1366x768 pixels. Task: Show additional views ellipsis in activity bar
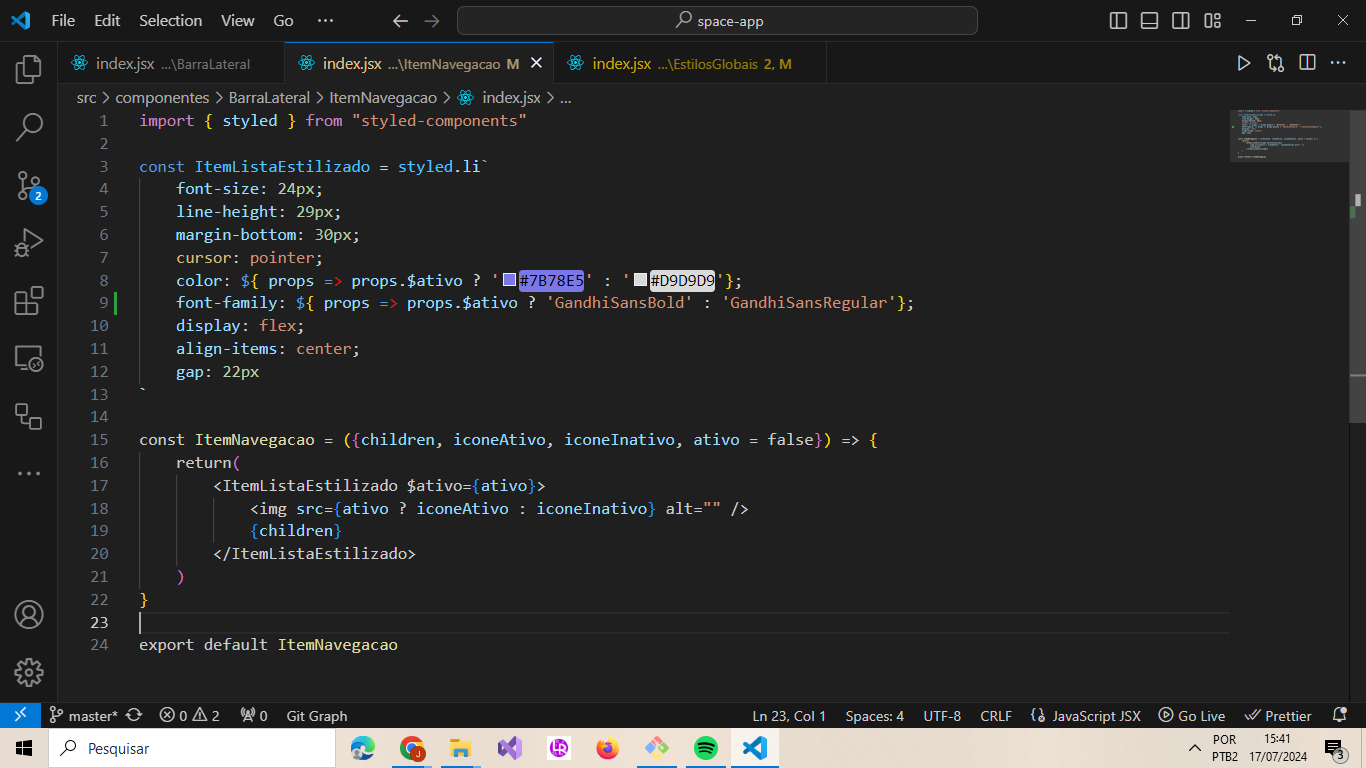(x=29, y=473)
